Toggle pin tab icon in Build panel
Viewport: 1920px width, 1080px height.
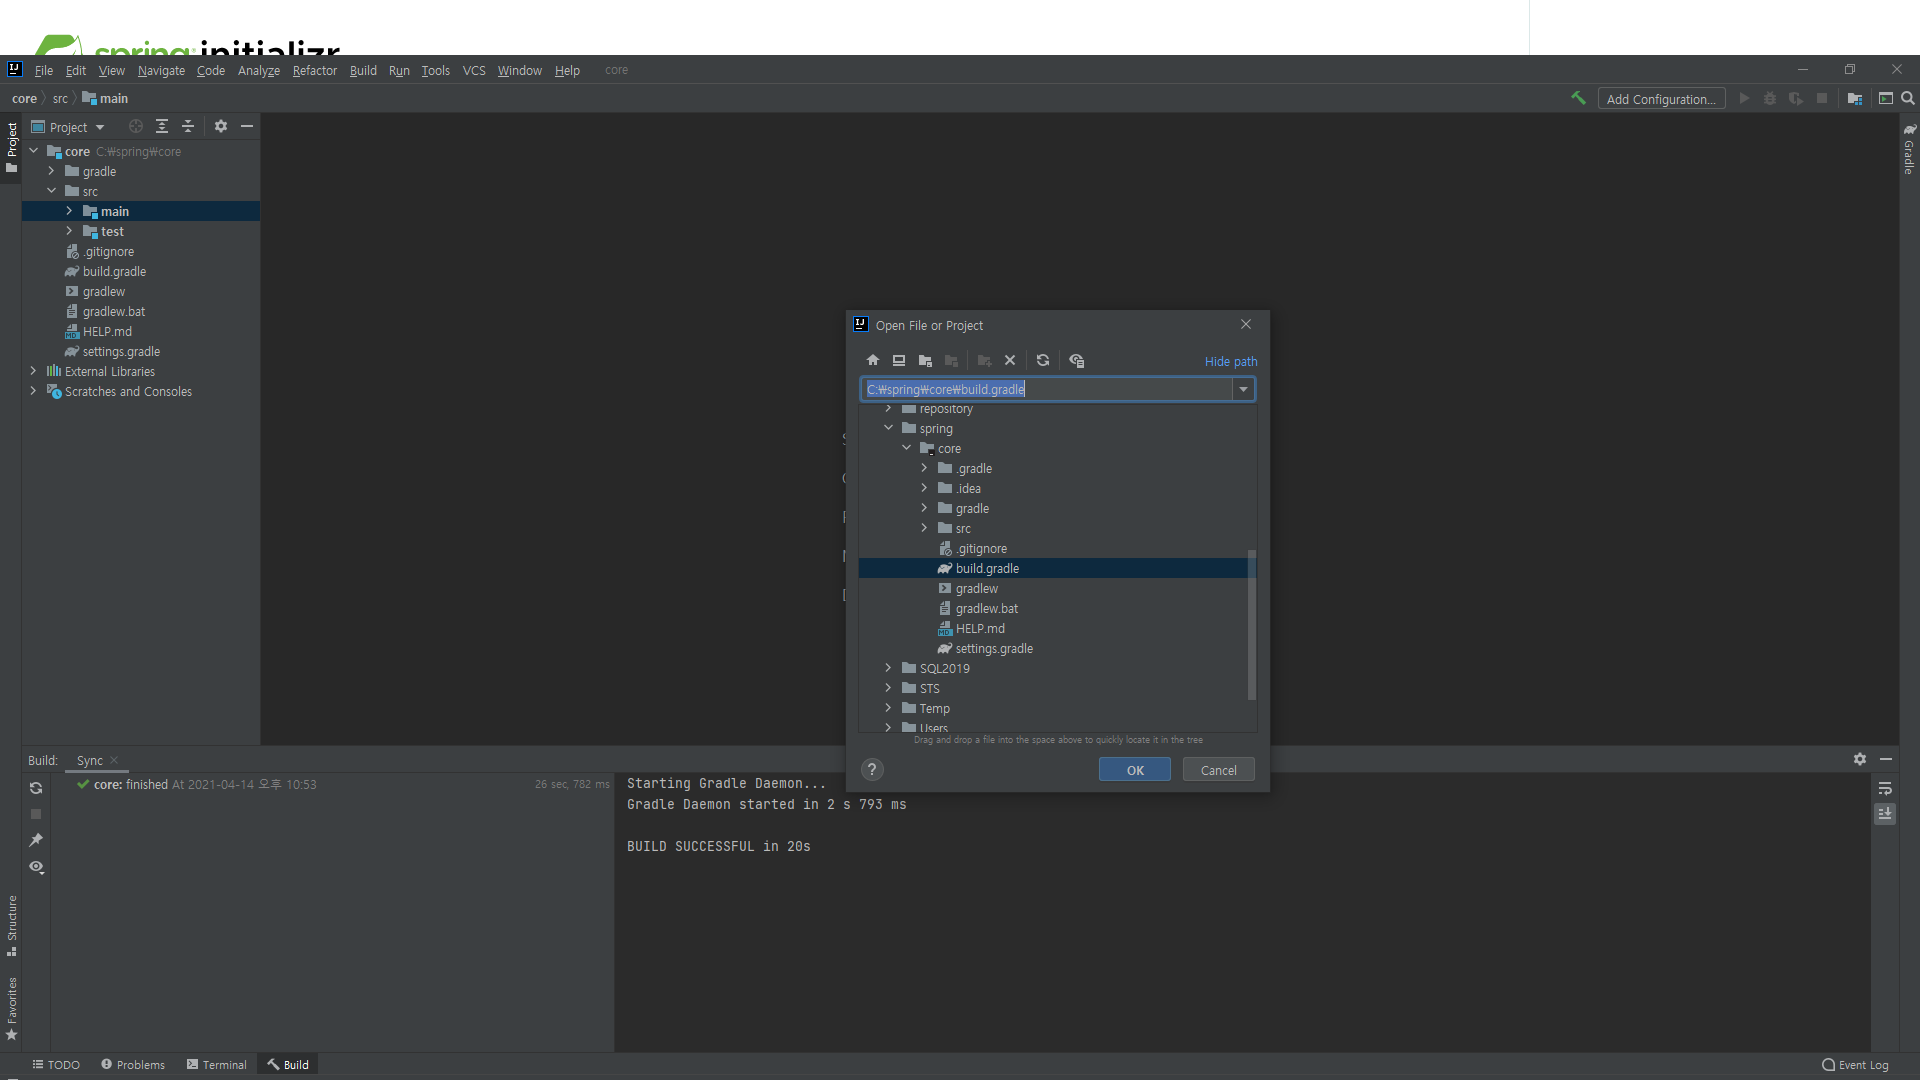coord(37,840)
